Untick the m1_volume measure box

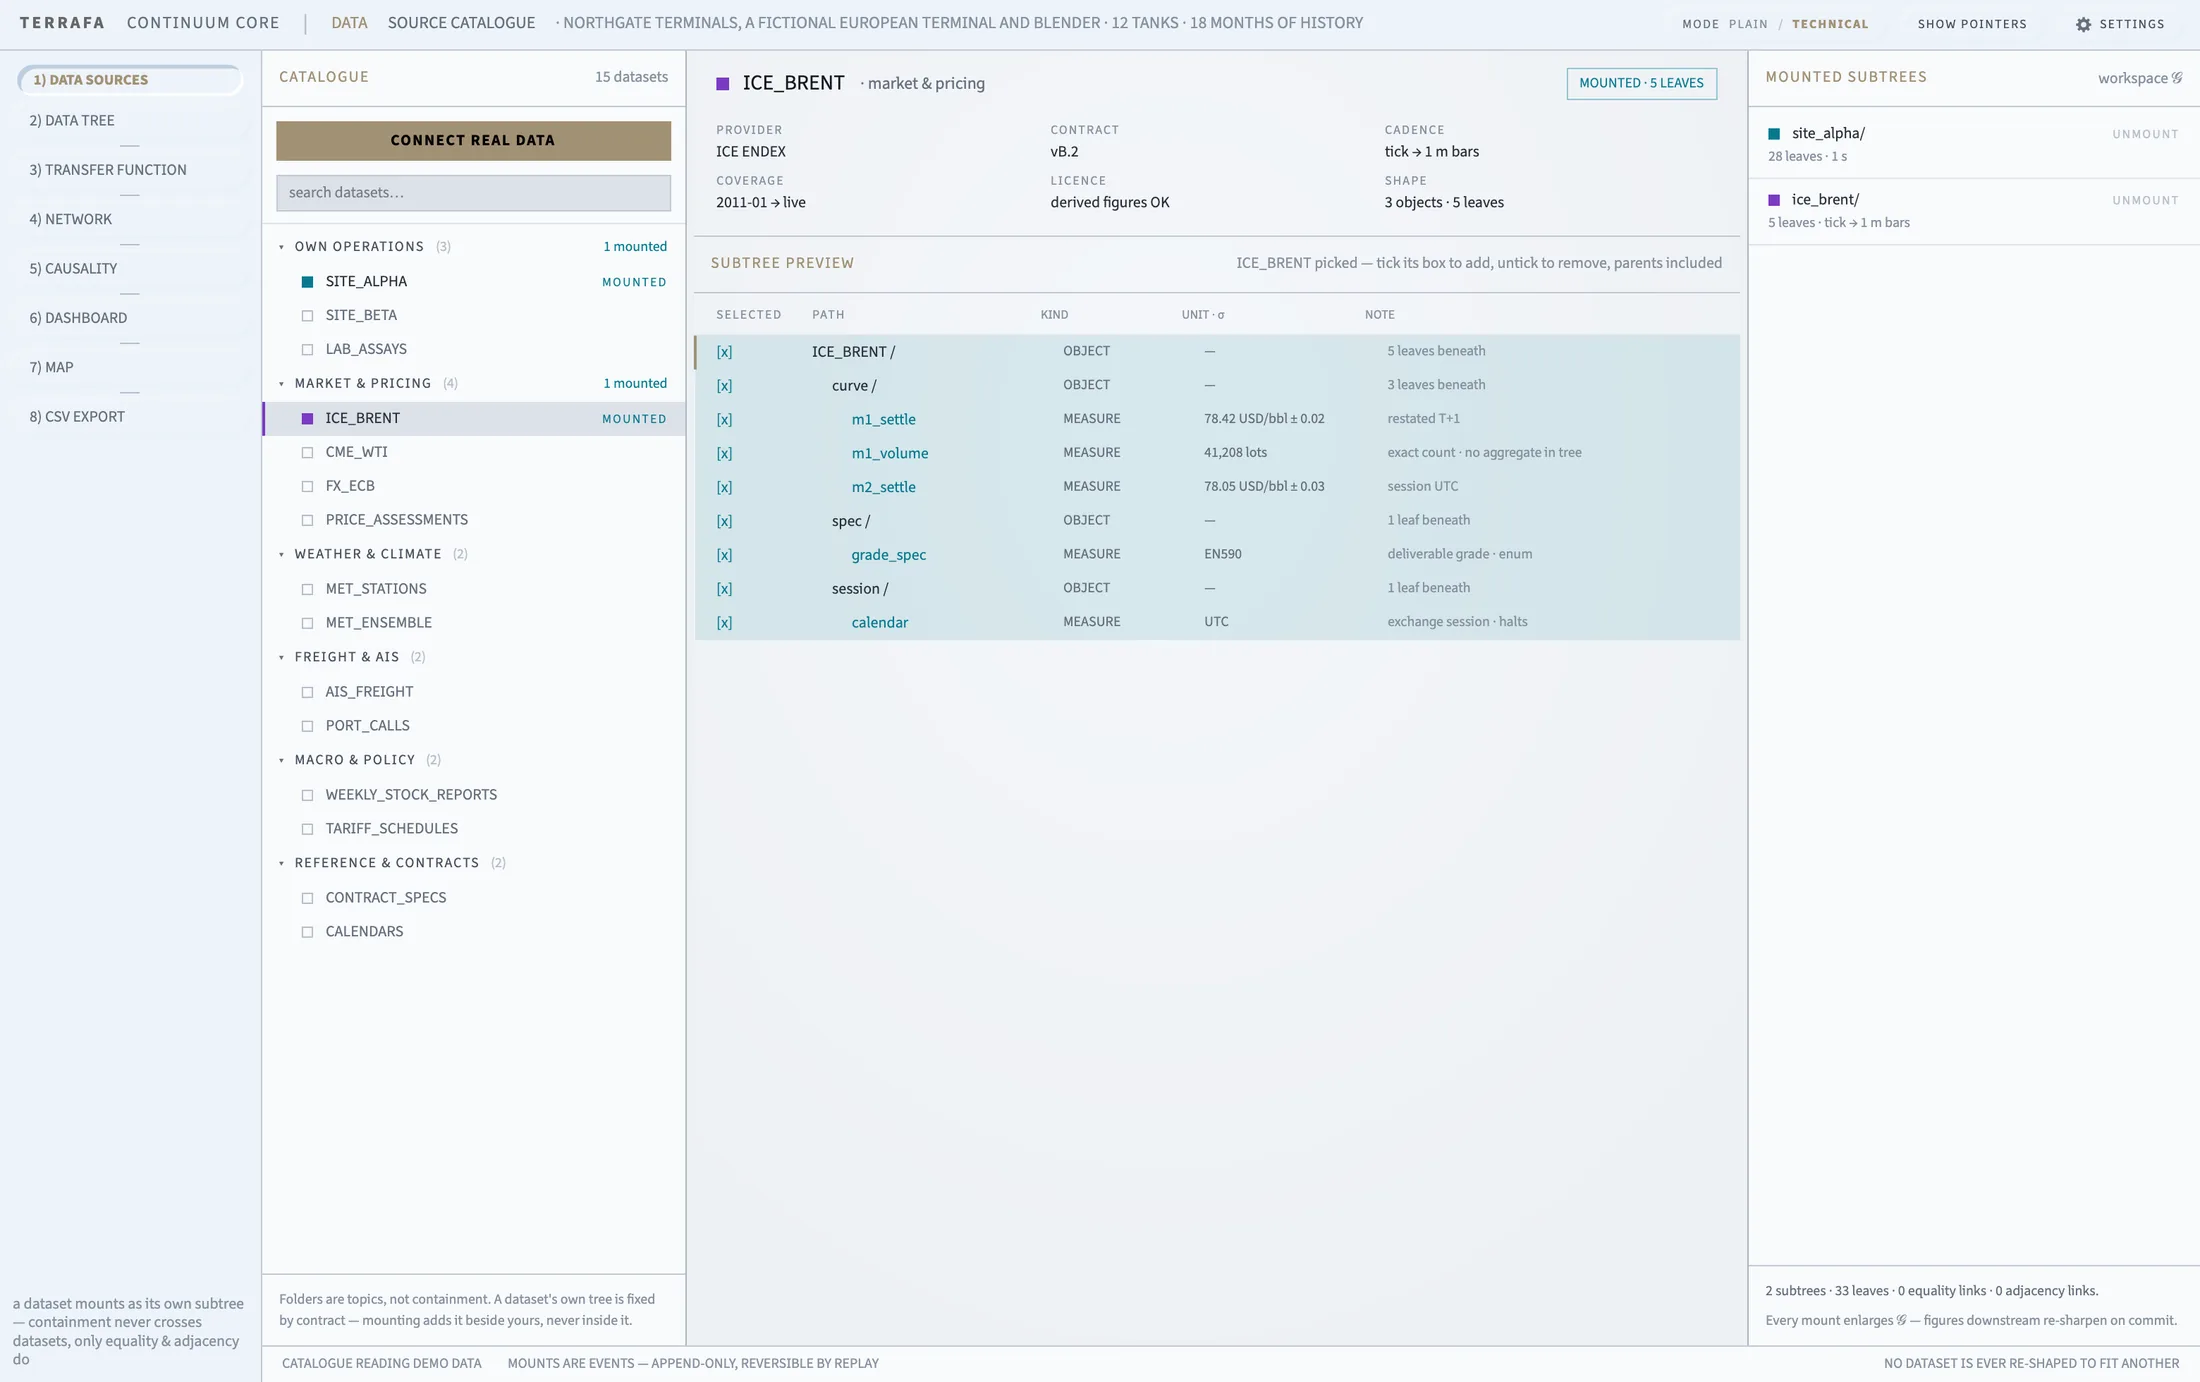pyautogui.click(x=724, y=454)
